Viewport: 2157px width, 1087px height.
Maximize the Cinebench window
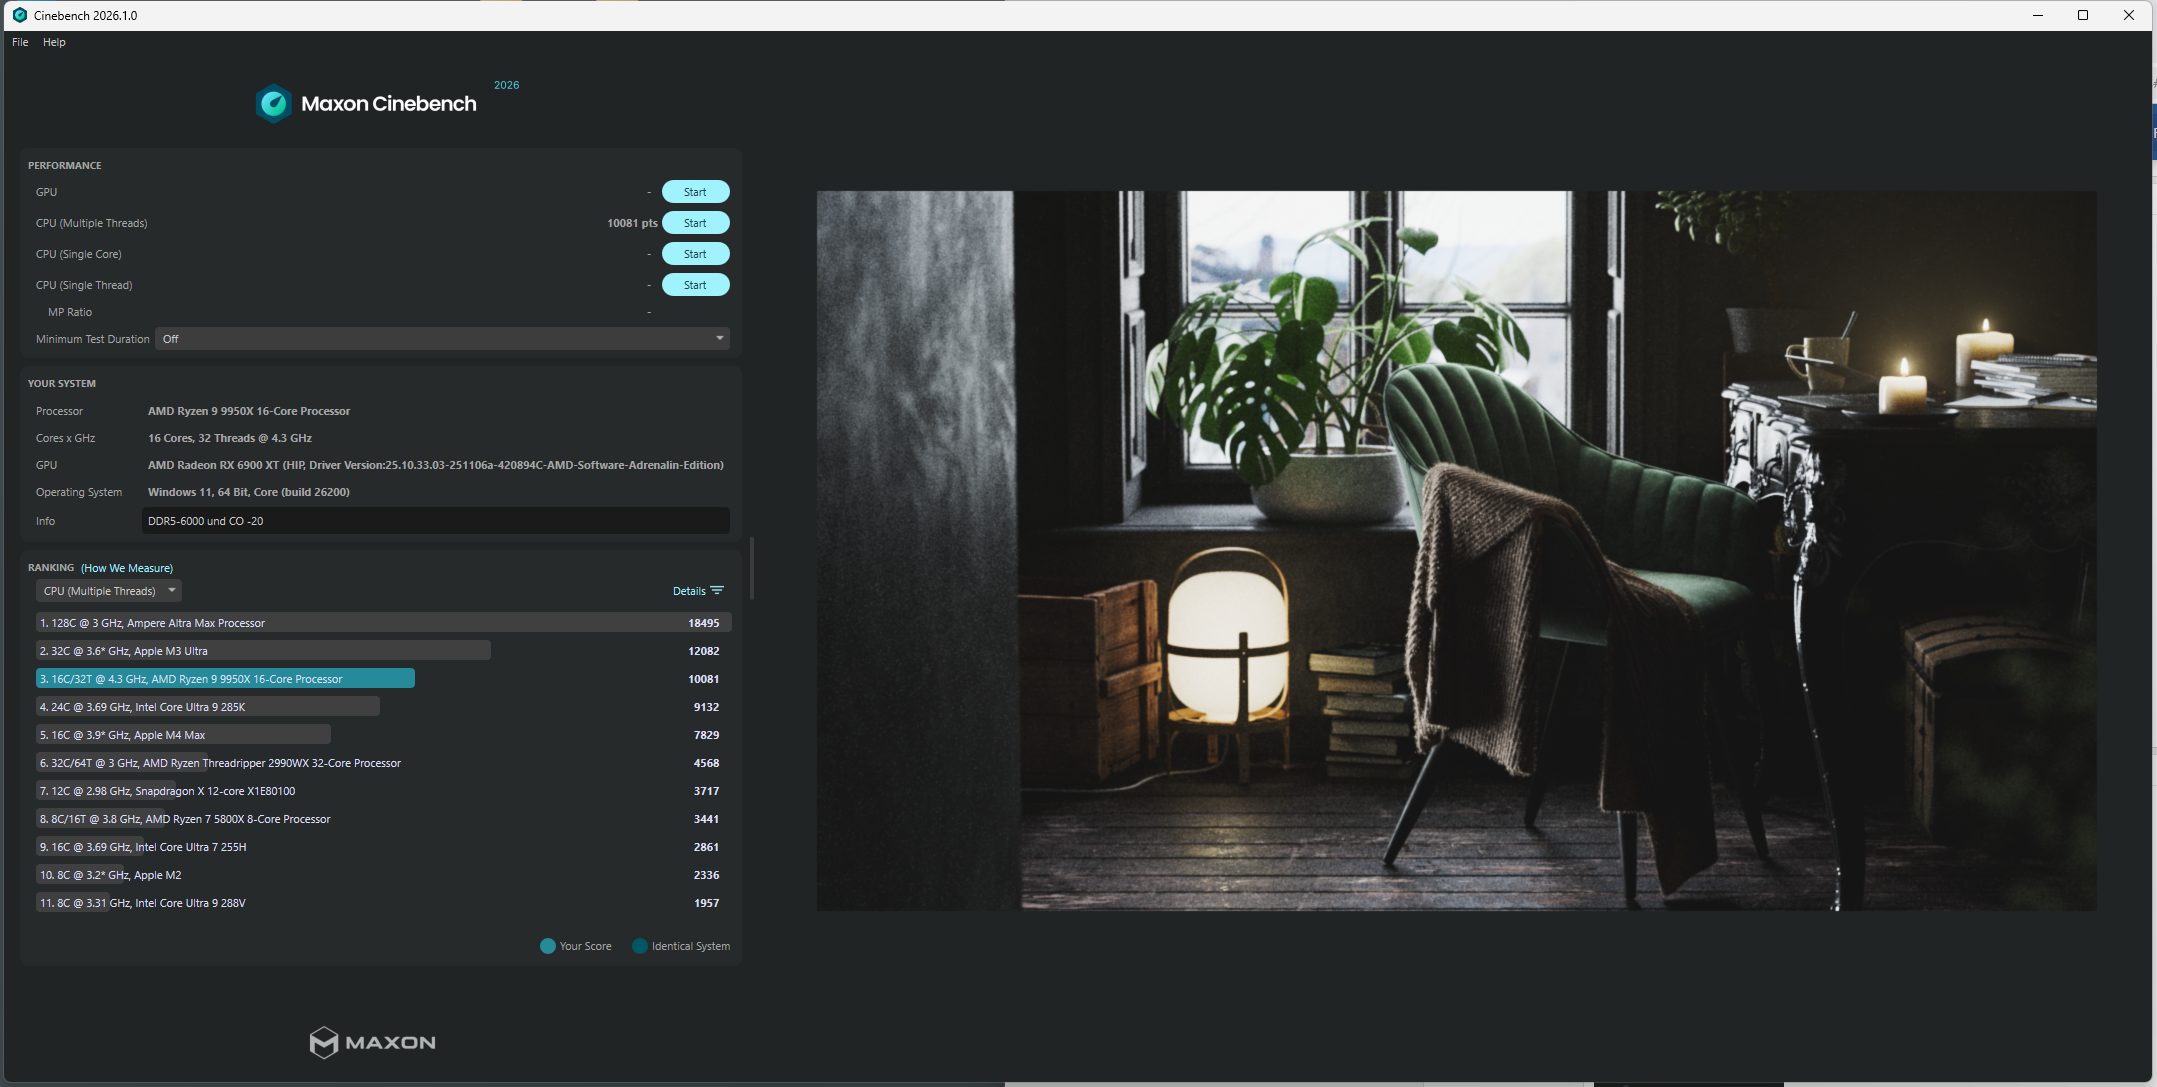pyautogui.click(x=2083, y=15)
